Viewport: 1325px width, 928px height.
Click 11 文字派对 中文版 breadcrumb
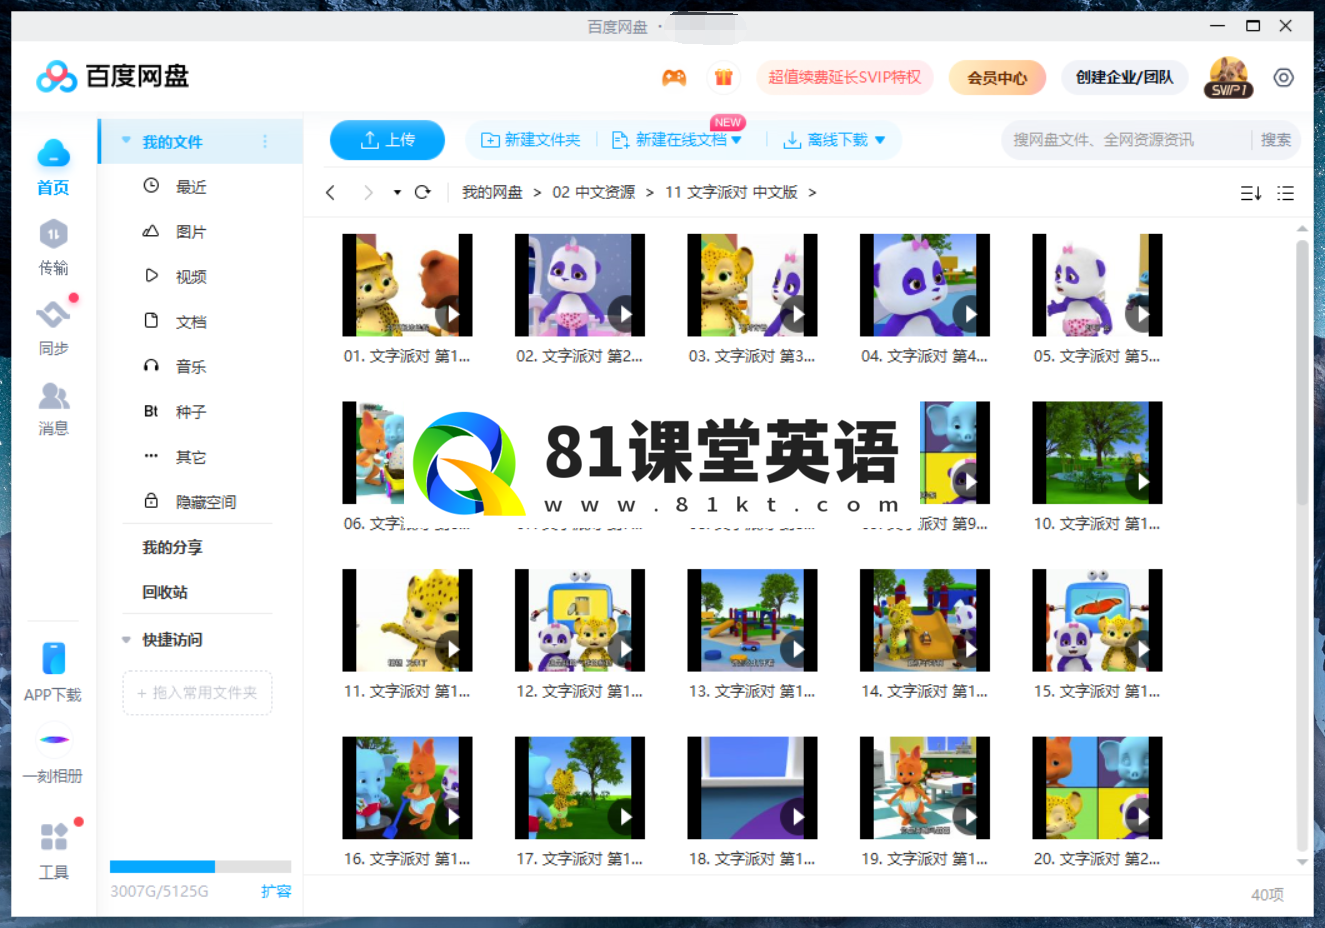coord(731,192)
